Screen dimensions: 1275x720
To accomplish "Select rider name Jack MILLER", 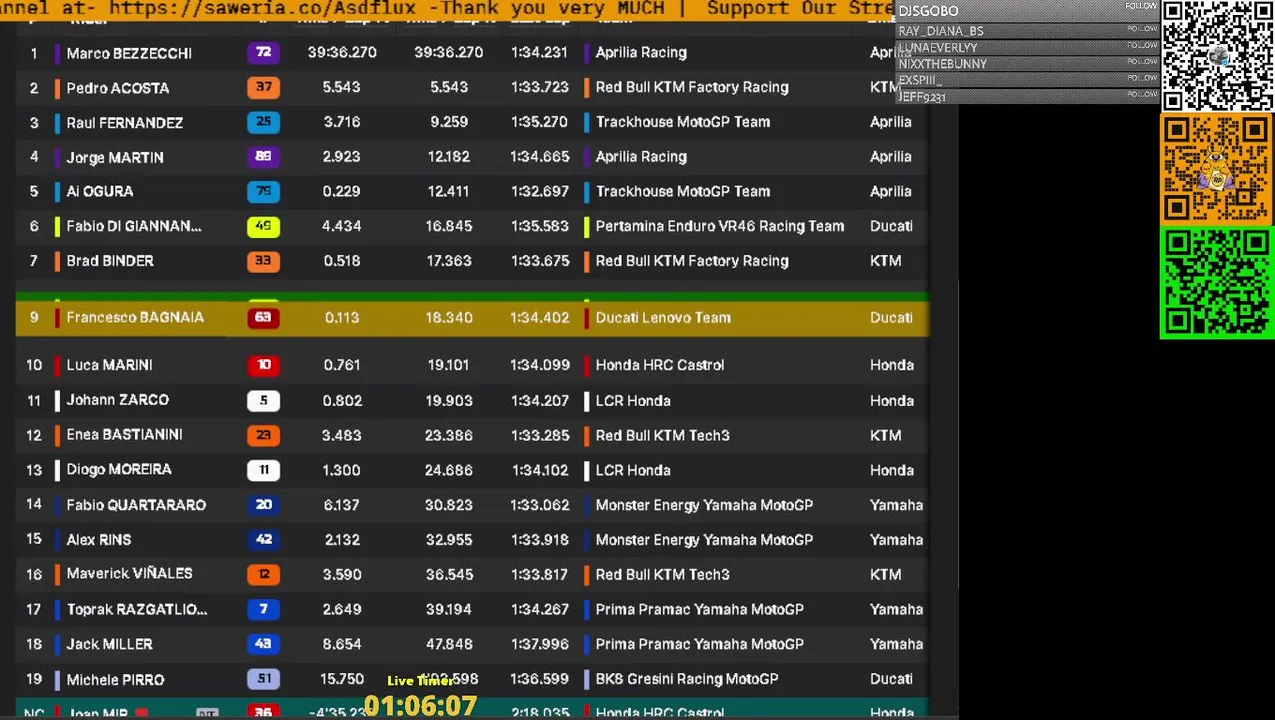I will (x=110, y=644).
